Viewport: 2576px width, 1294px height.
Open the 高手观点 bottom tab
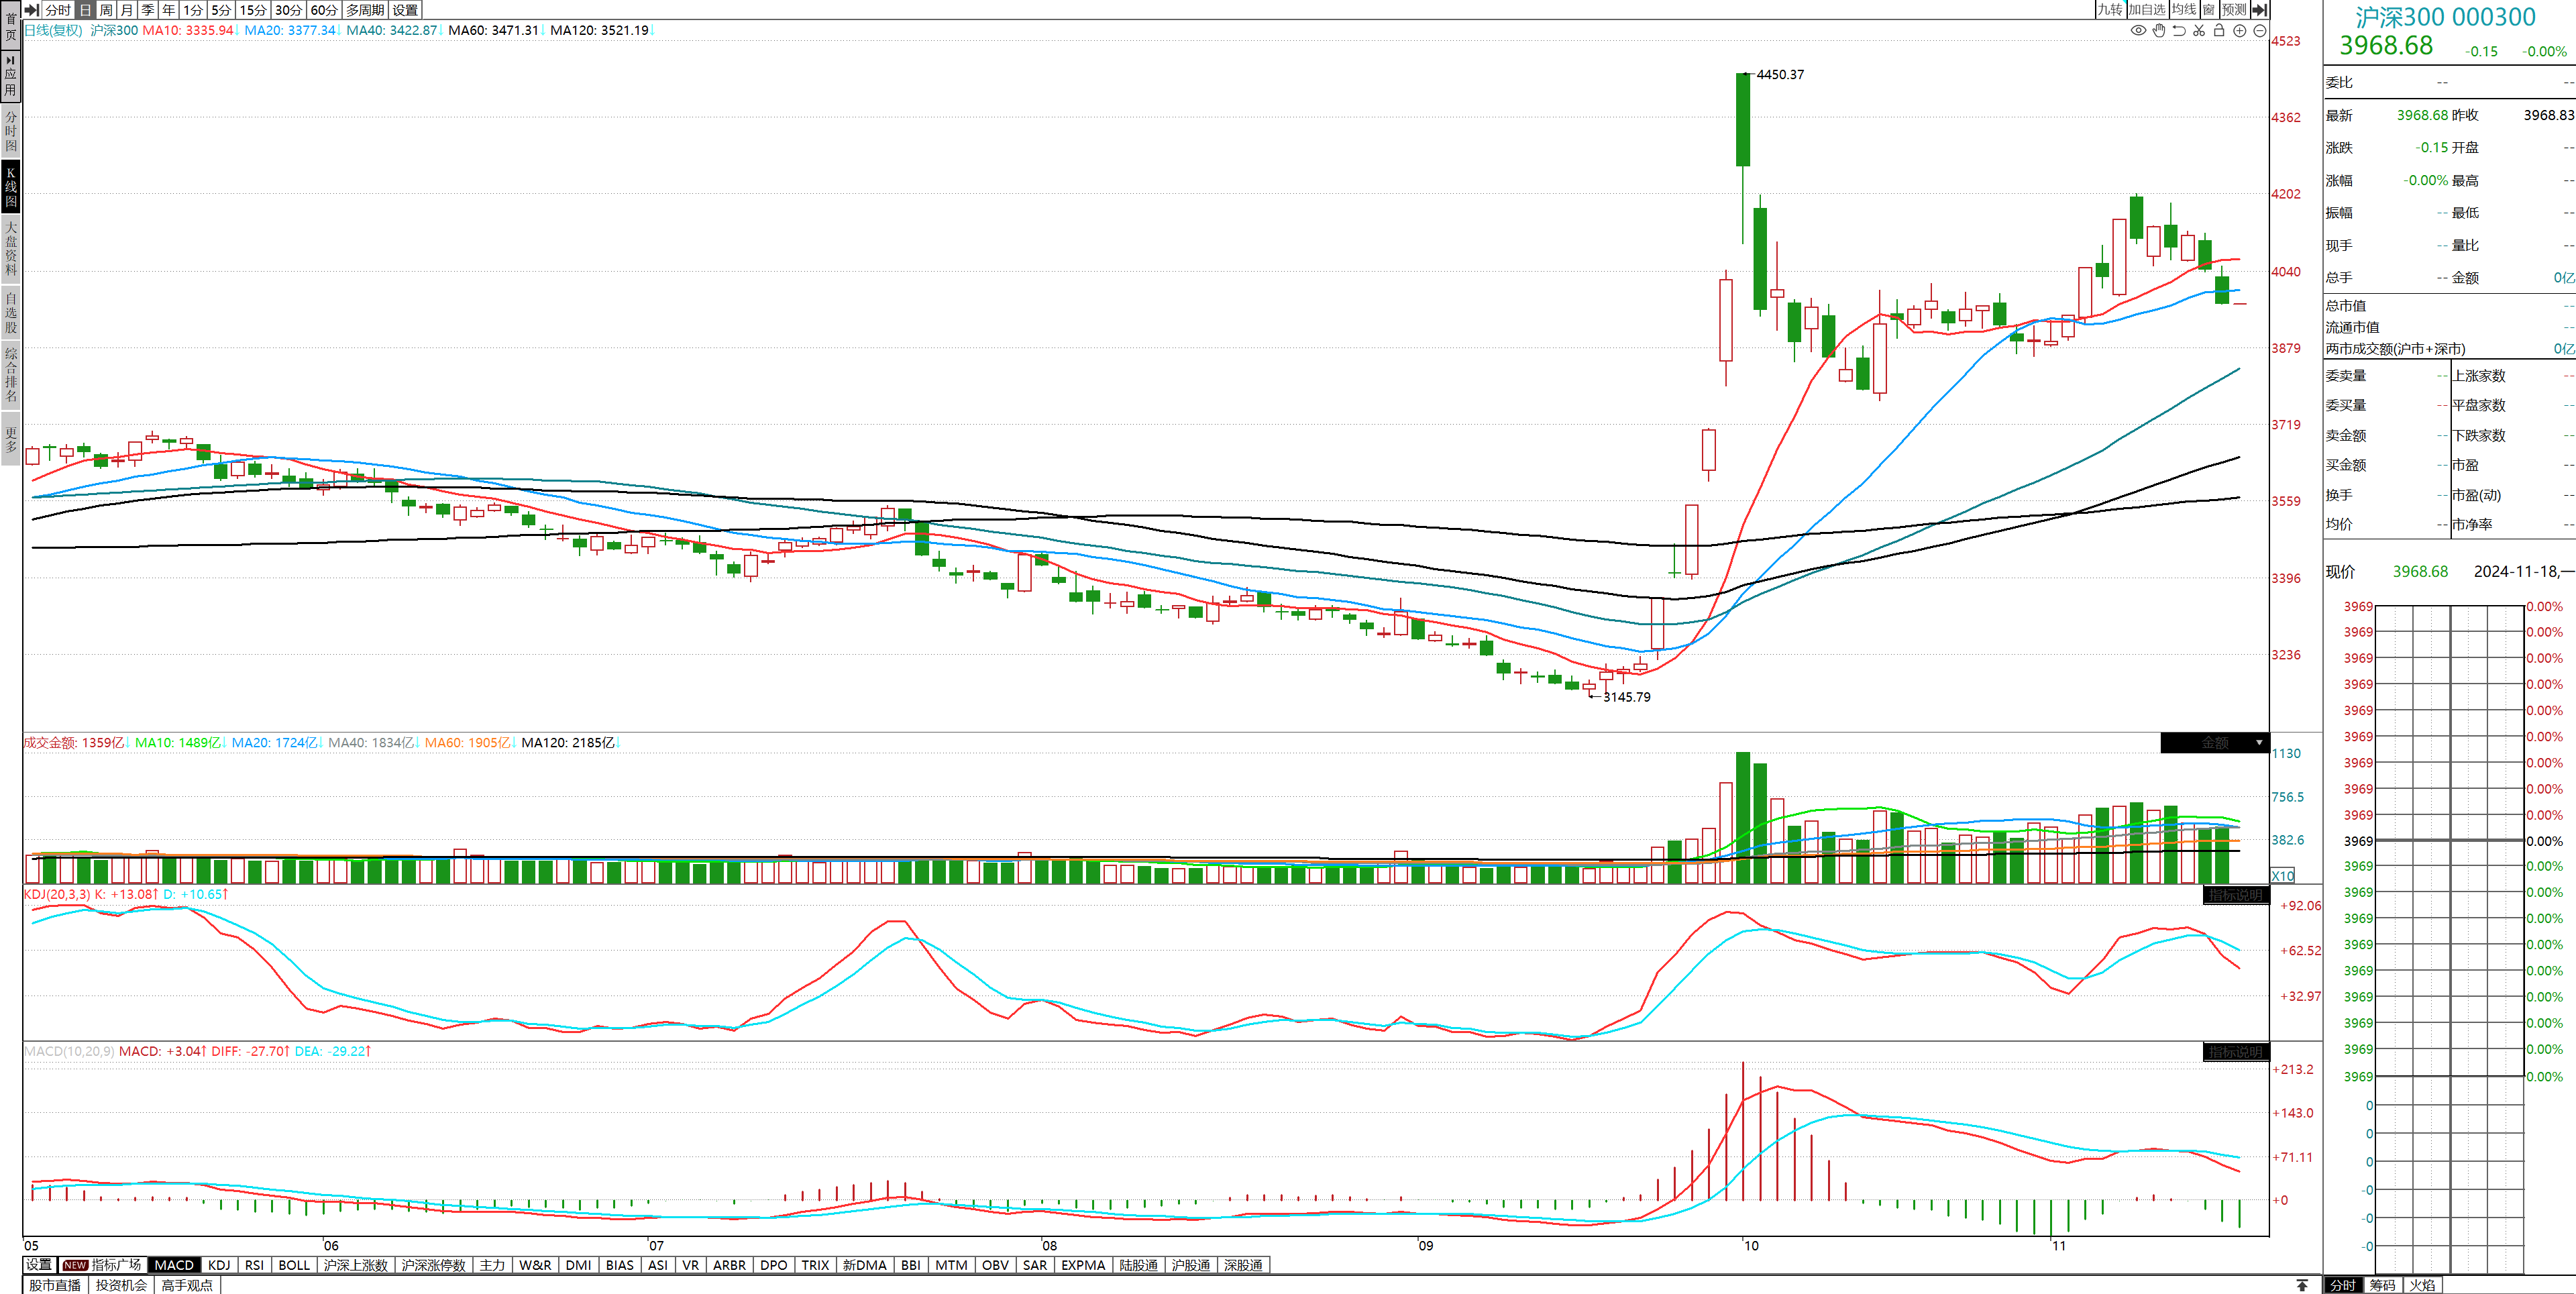tap(187, 1285)
